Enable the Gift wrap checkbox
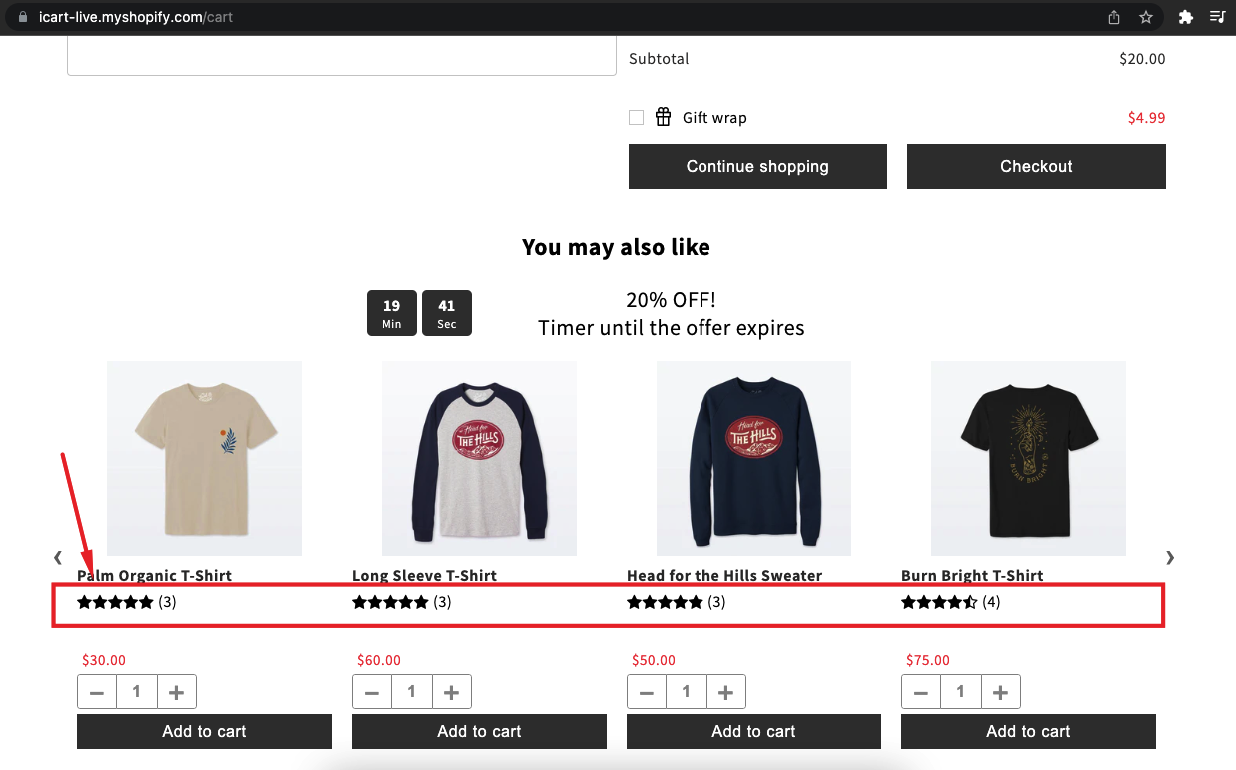The height and width of the screenshot is (770, 1236). [637, 118]
